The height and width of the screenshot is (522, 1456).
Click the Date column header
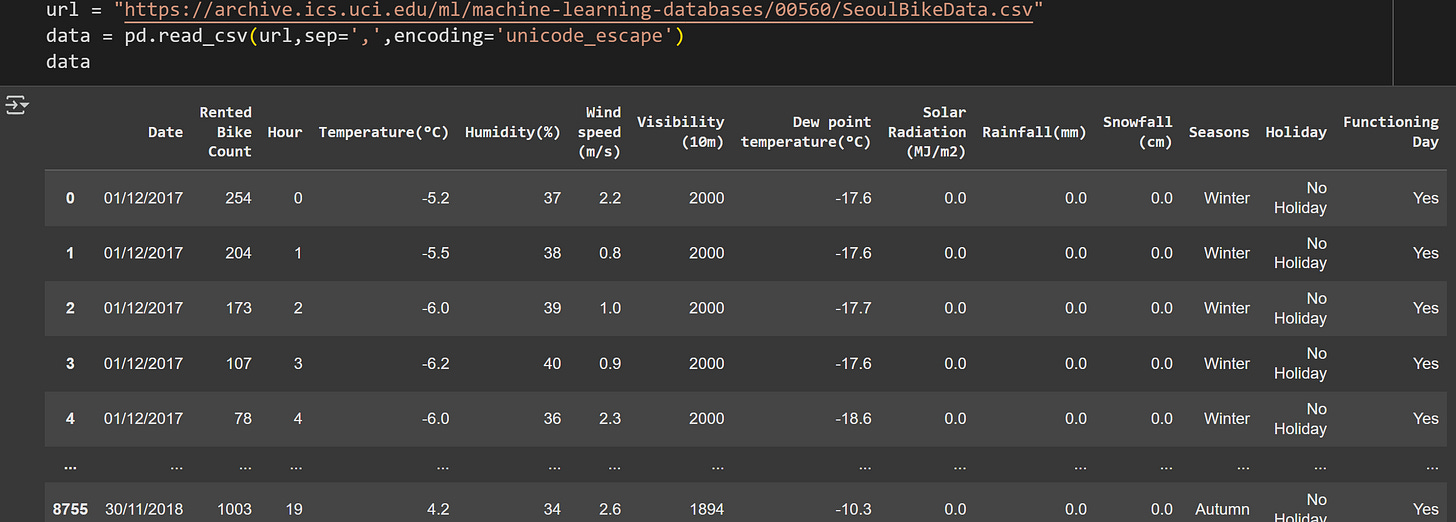(x=165, y=132)
